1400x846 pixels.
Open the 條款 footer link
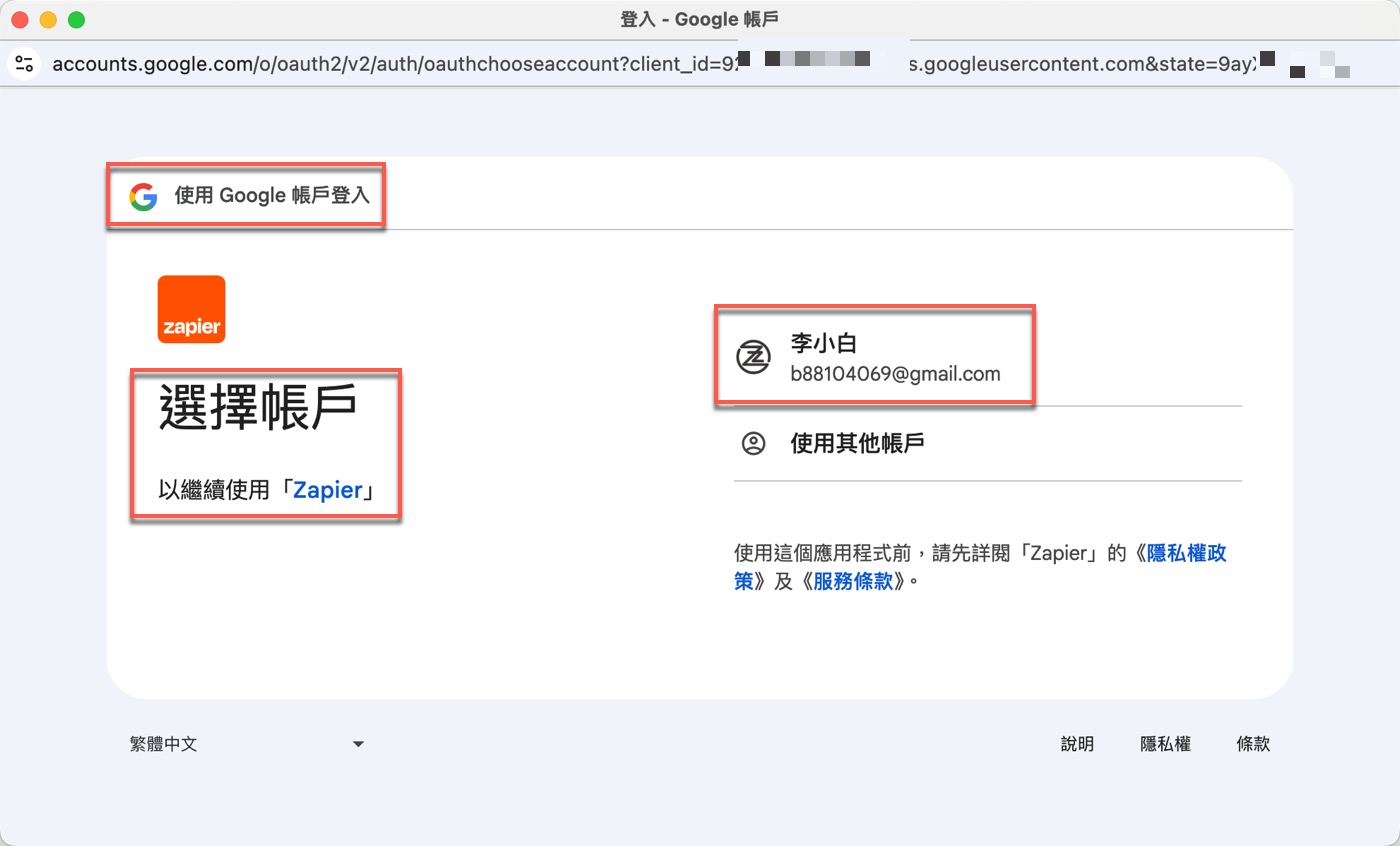(x=1253, y=744)
